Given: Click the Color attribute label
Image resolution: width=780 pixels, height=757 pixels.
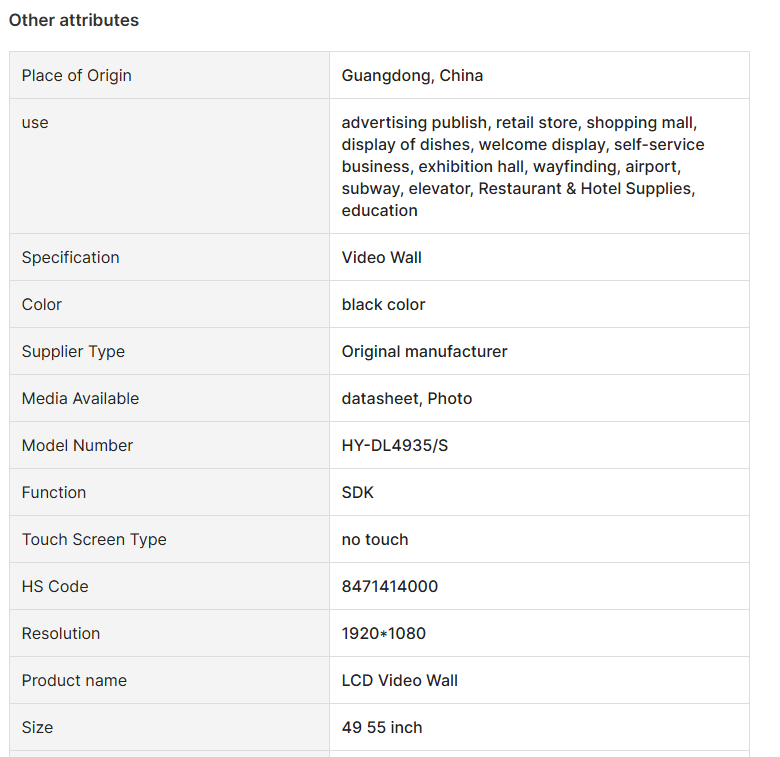Looking at the screenshot, I should click(42, 304).
